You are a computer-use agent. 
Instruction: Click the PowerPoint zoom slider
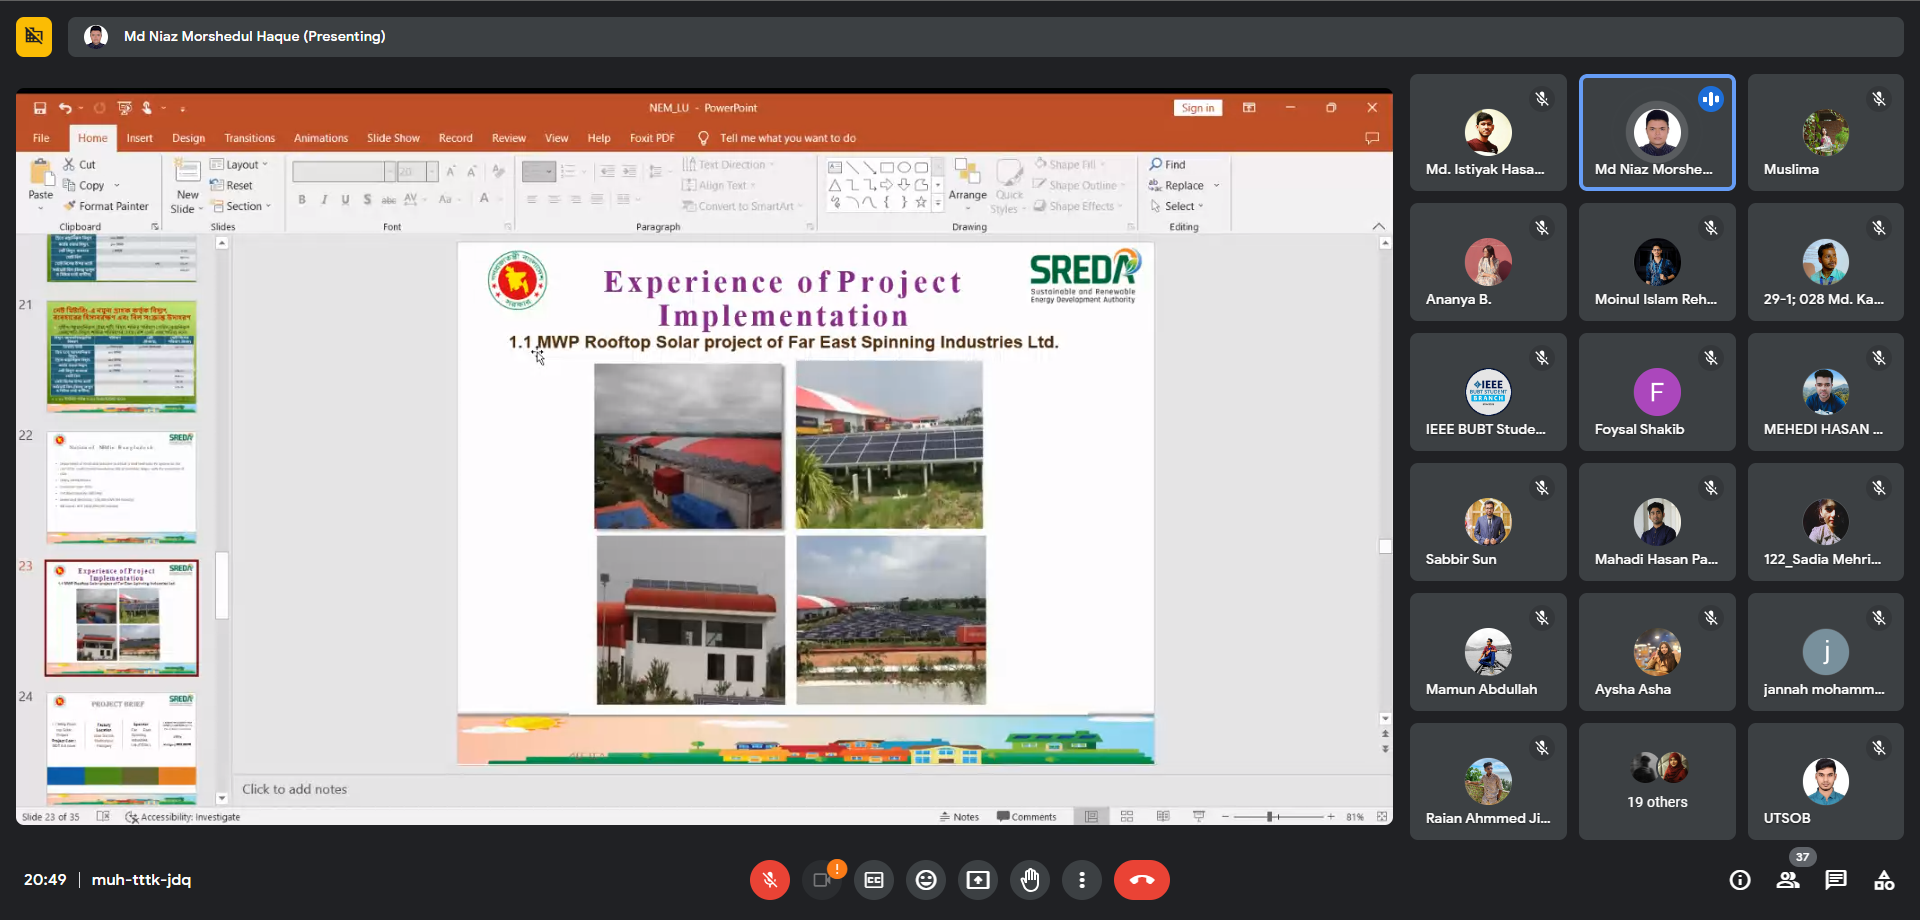coord(1270,817)
